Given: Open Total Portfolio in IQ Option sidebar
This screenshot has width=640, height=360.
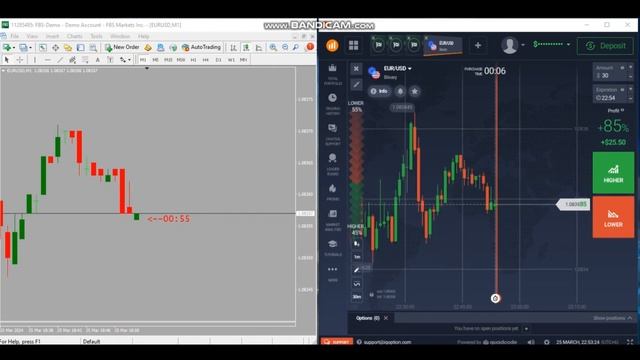Looking at the screenshot, I should [333, 74].
